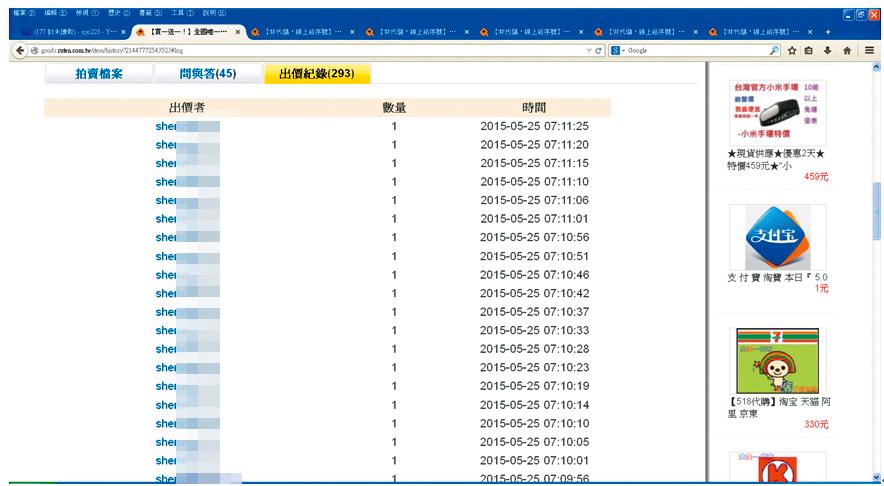Open the 檢視 menu
Viewport: 884px width, 486px height.
click(x=87, y=12)
